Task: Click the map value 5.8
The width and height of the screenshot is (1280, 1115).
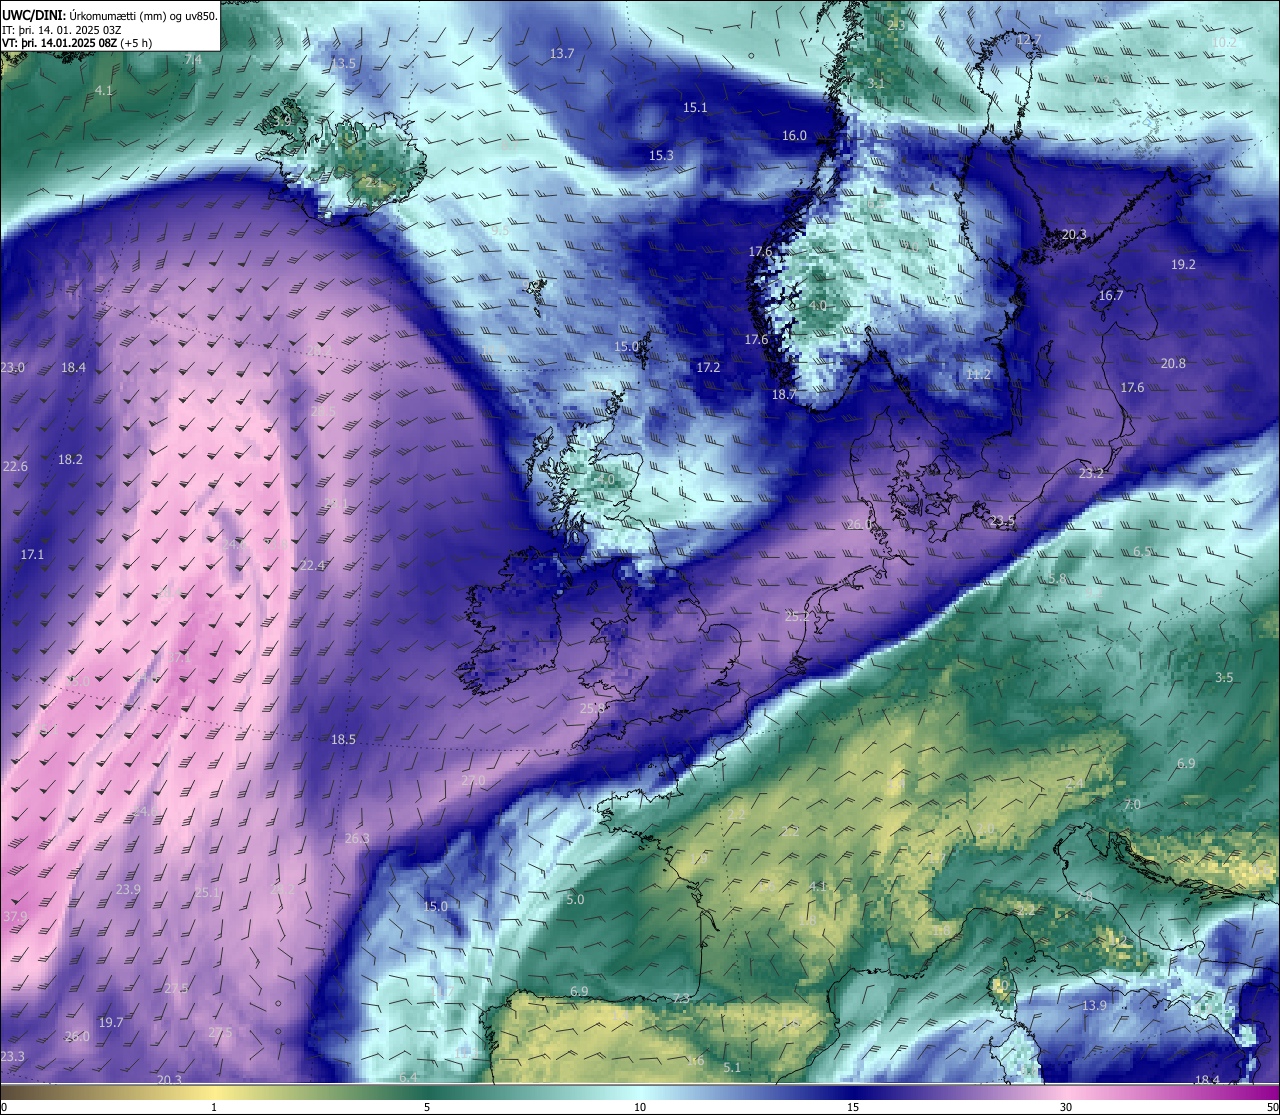Action: [1056, 578]
